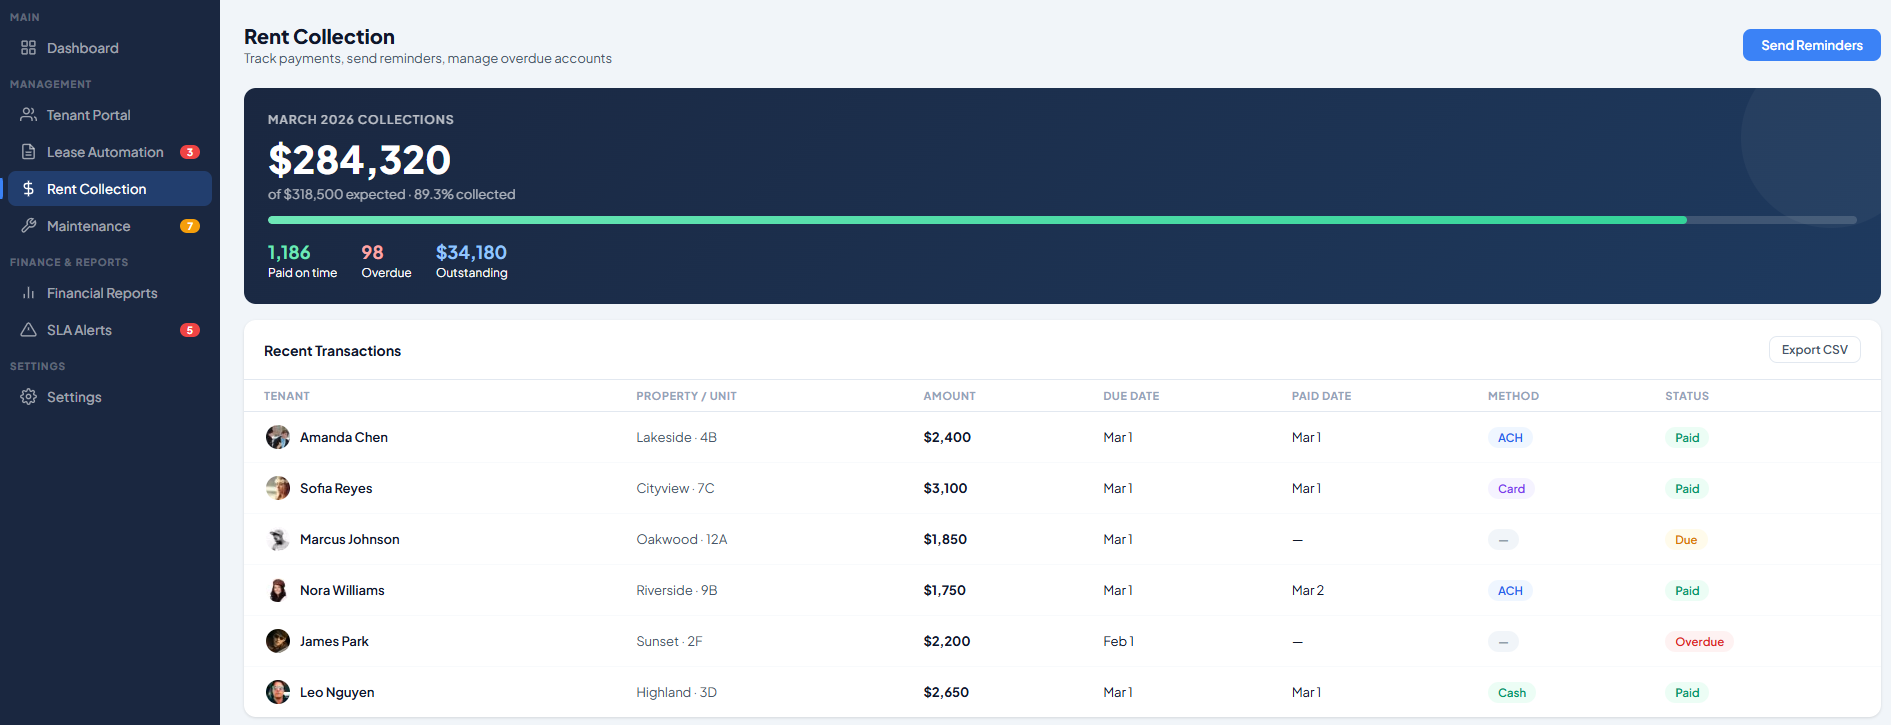Go to Tenant Portal
Screen dimensions: 1891x725
pyautogui.click(x=110, y=115)
